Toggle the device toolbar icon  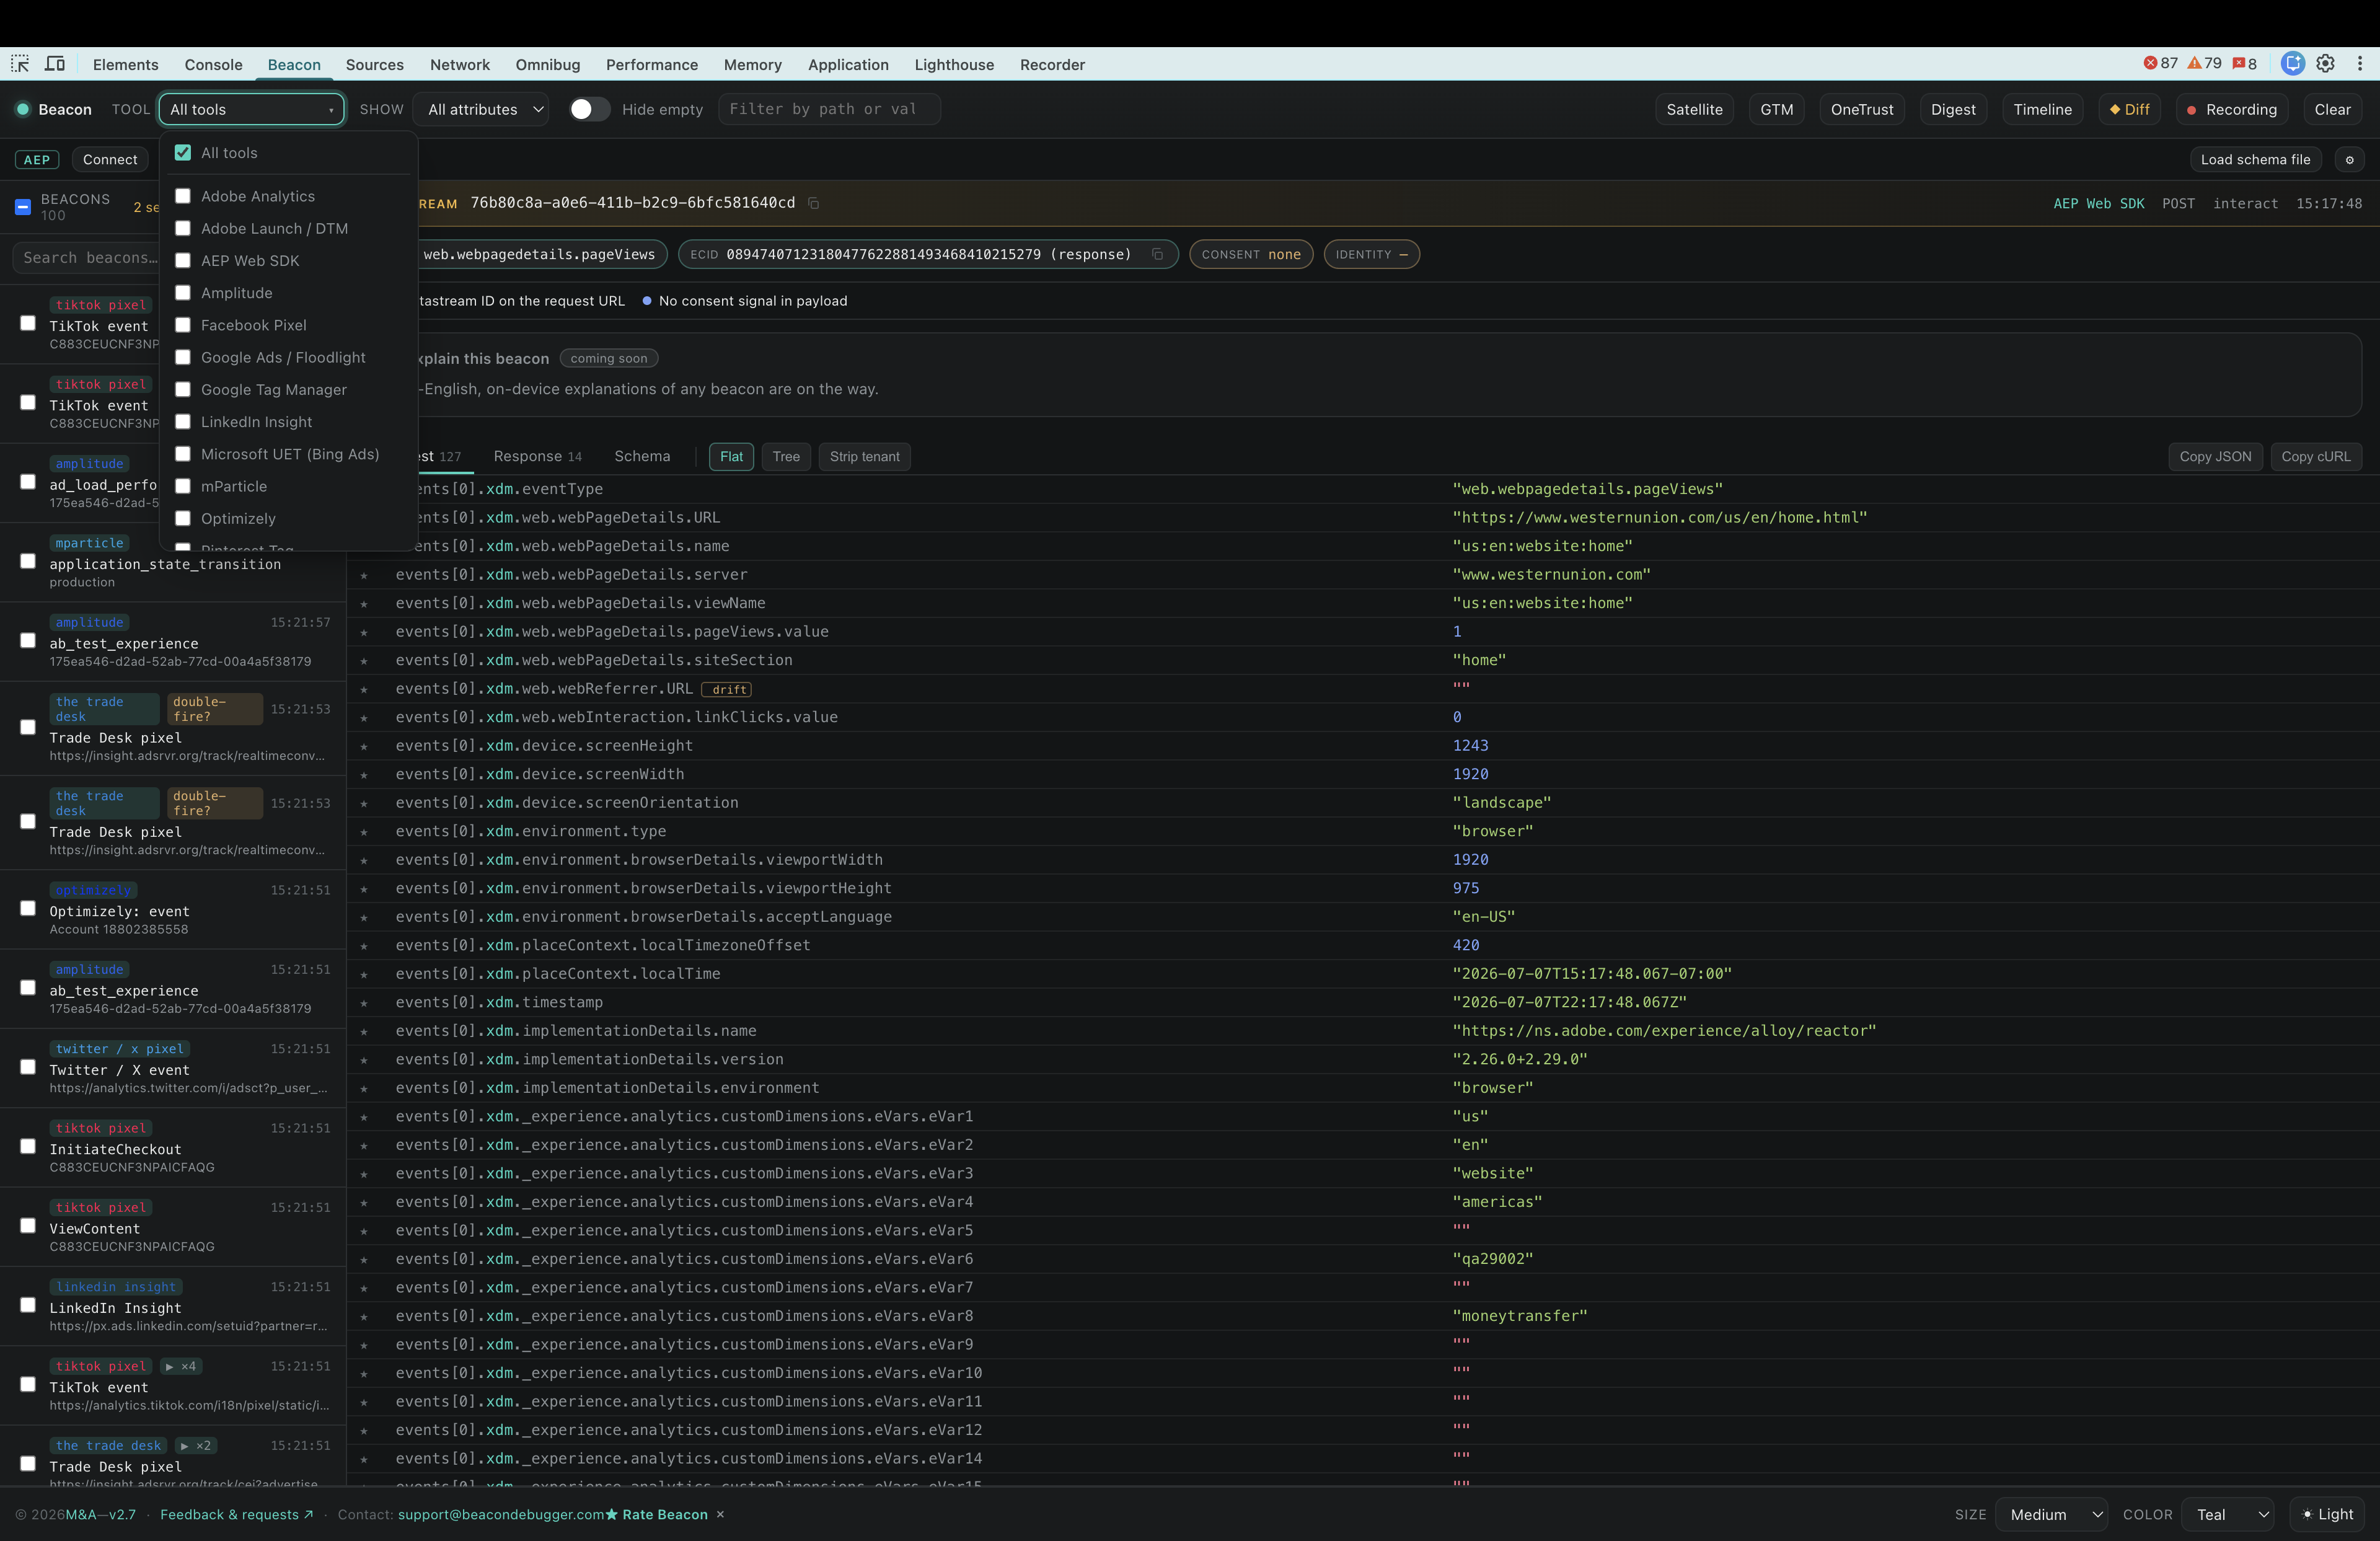pyautogui.click(x=55, y=64)
